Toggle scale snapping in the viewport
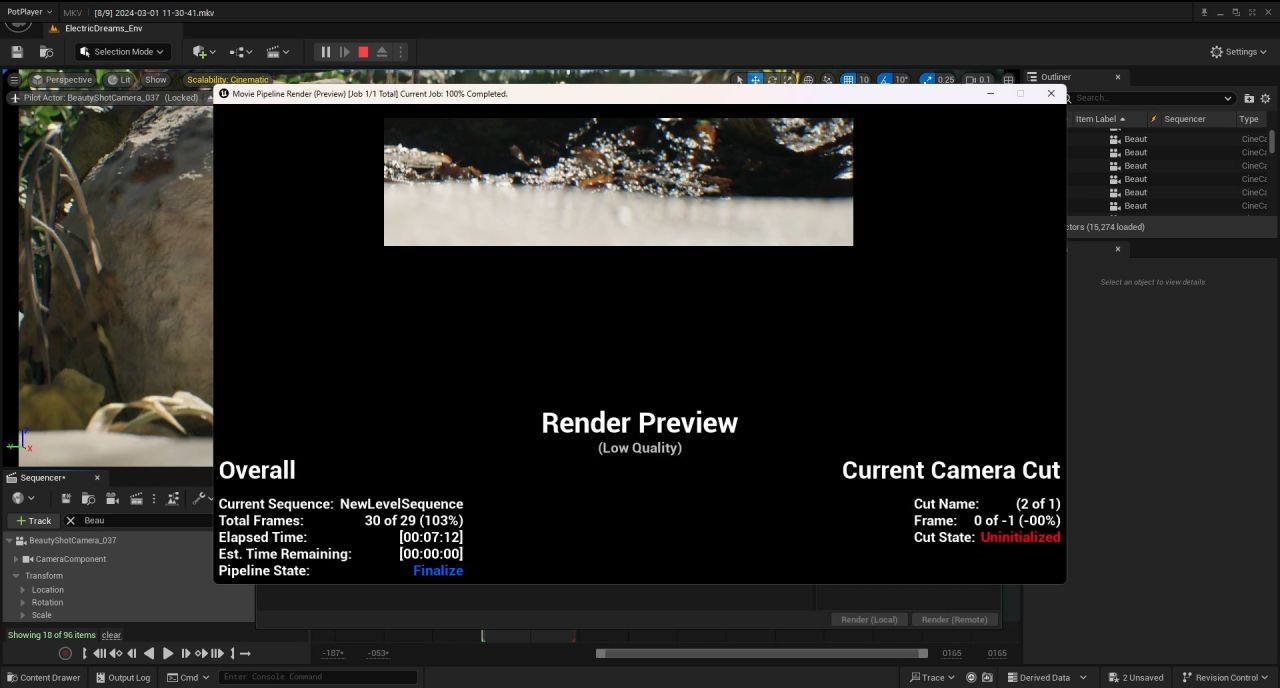 [x=927, y=80]
